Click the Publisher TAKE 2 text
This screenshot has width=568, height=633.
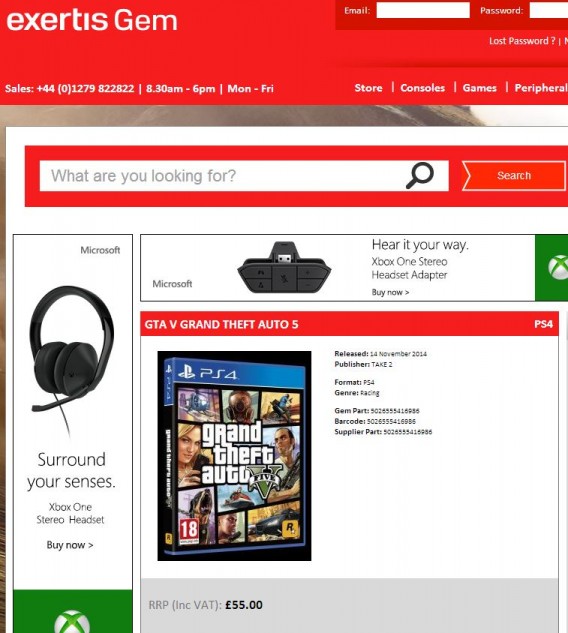(363, 365)
